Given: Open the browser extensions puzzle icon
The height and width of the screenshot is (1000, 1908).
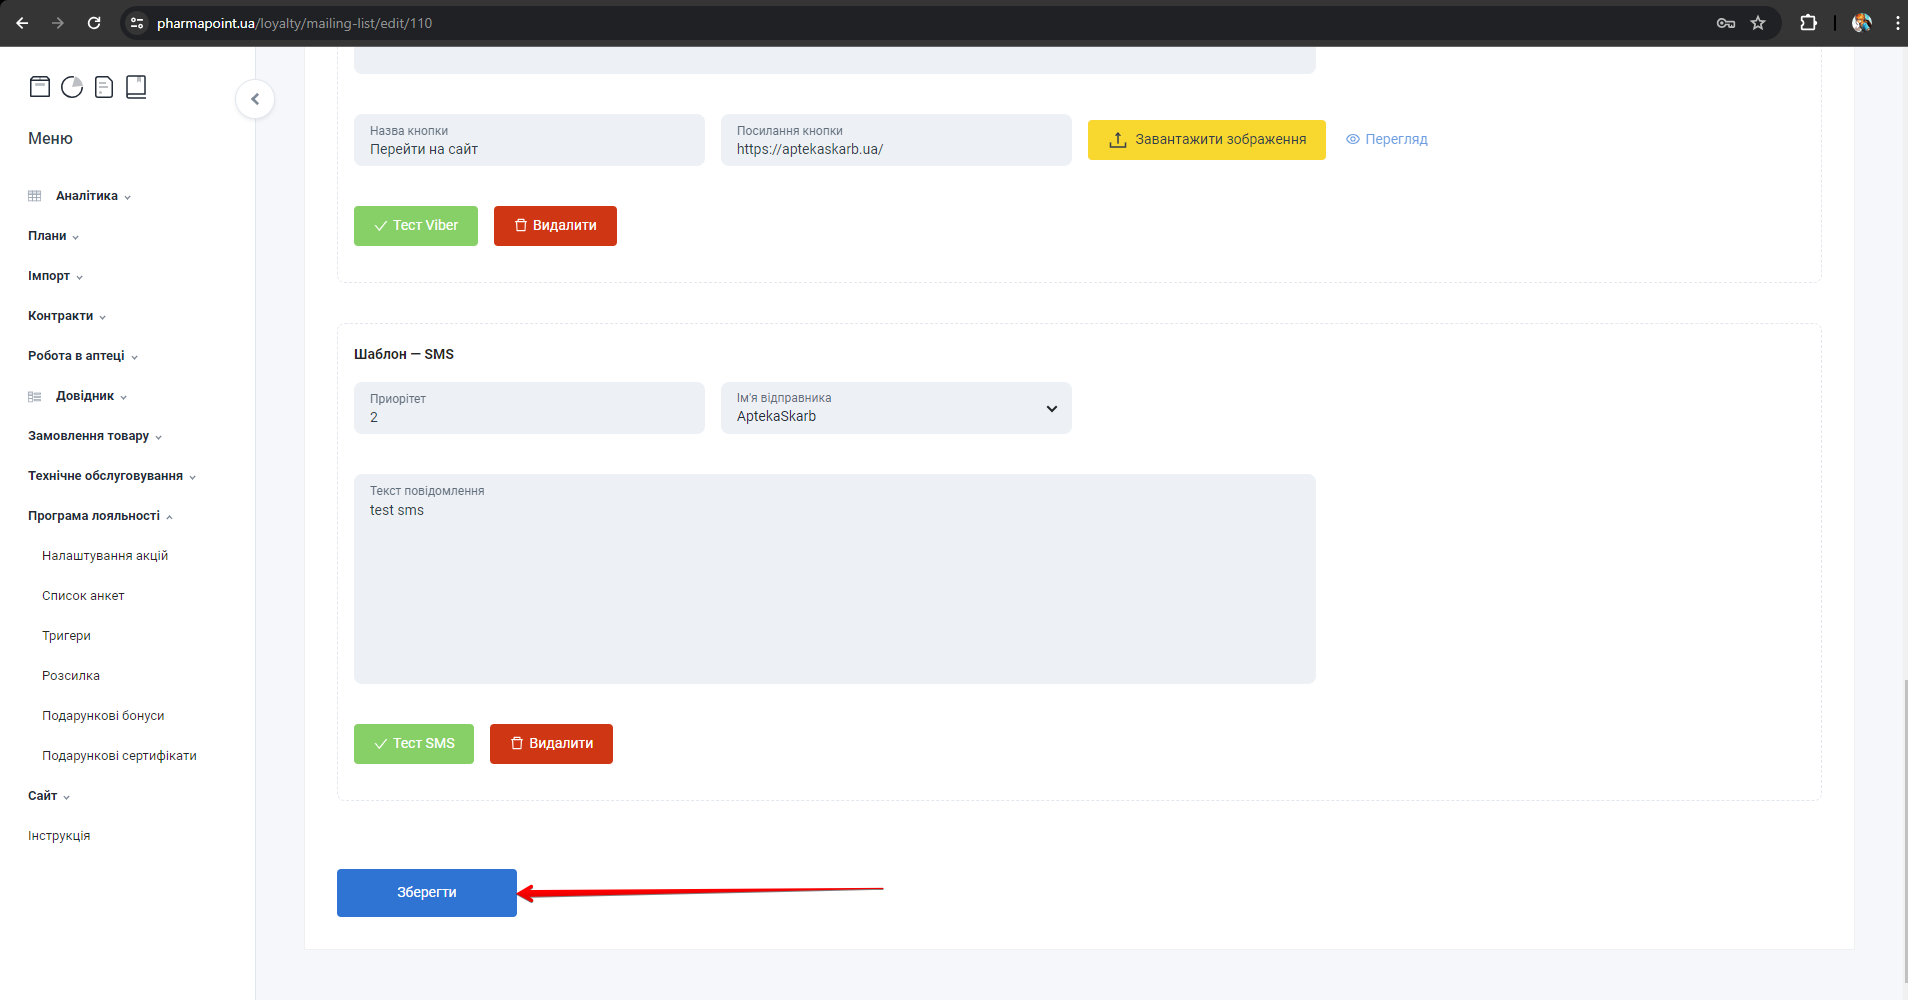Looking at the screenshot, I should coord(1808,23).
